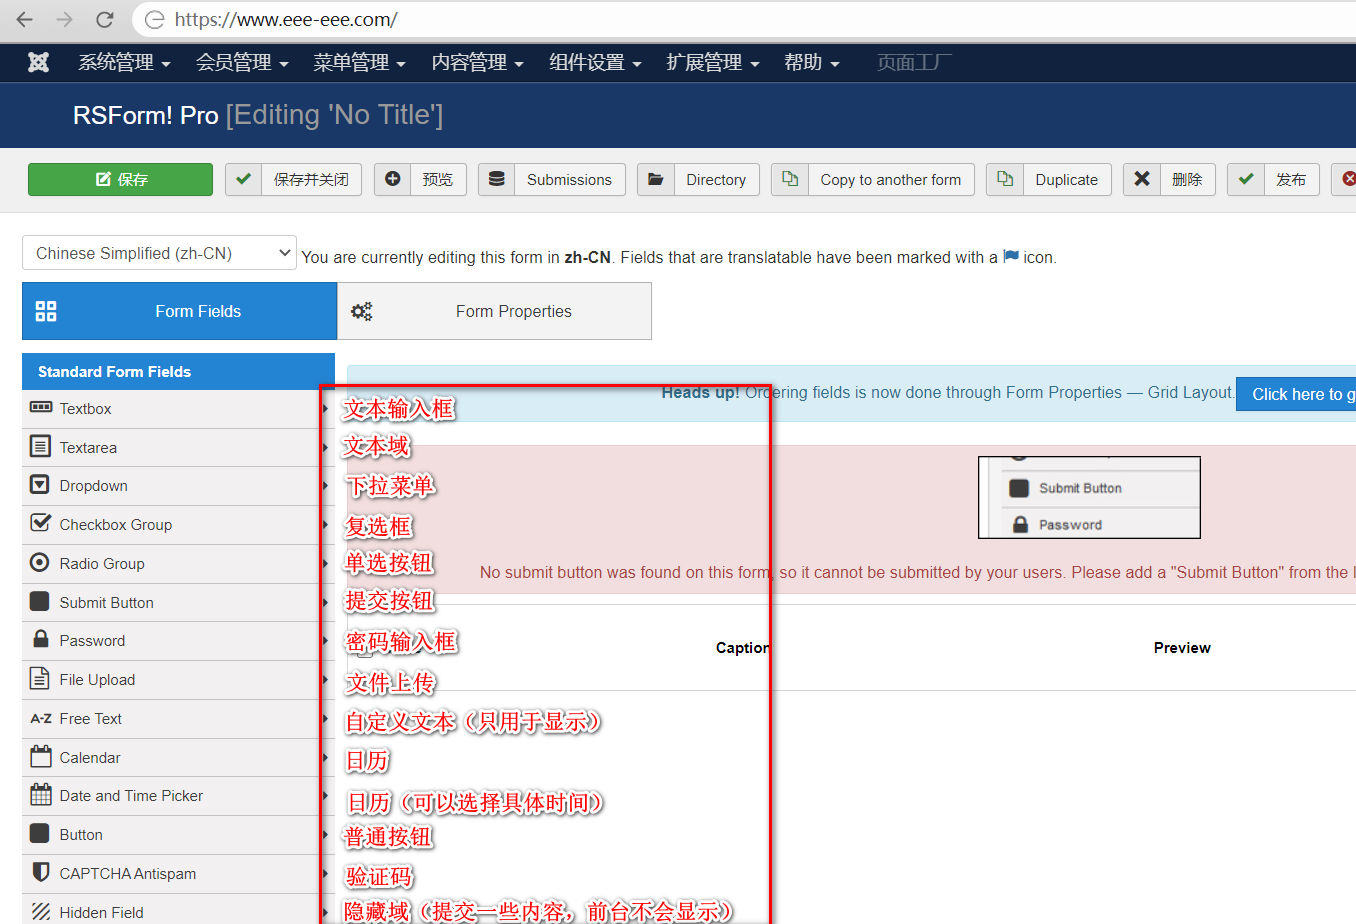Open the 内容管理 menu
This screenshot has height=924, width=1356.
pos(477,63)
